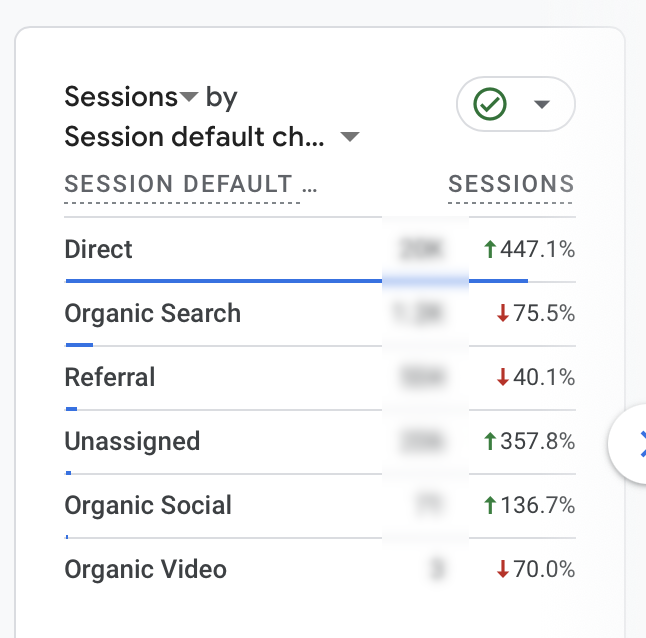Click the green up arrow for Direct

[490, 250]
